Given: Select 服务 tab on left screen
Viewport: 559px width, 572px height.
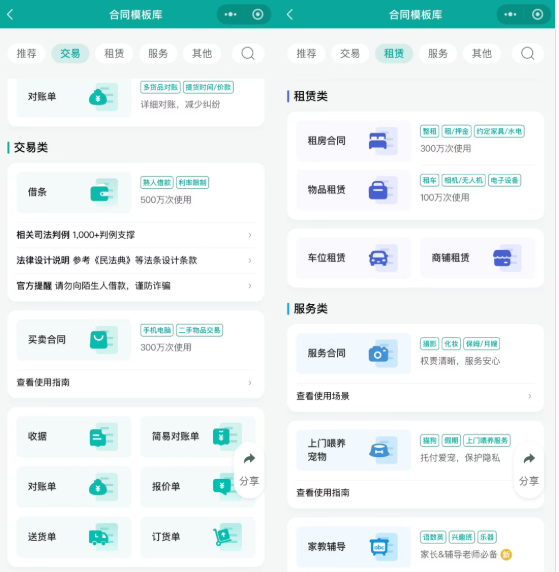Looking at the screenshot, I should point(158,54).
